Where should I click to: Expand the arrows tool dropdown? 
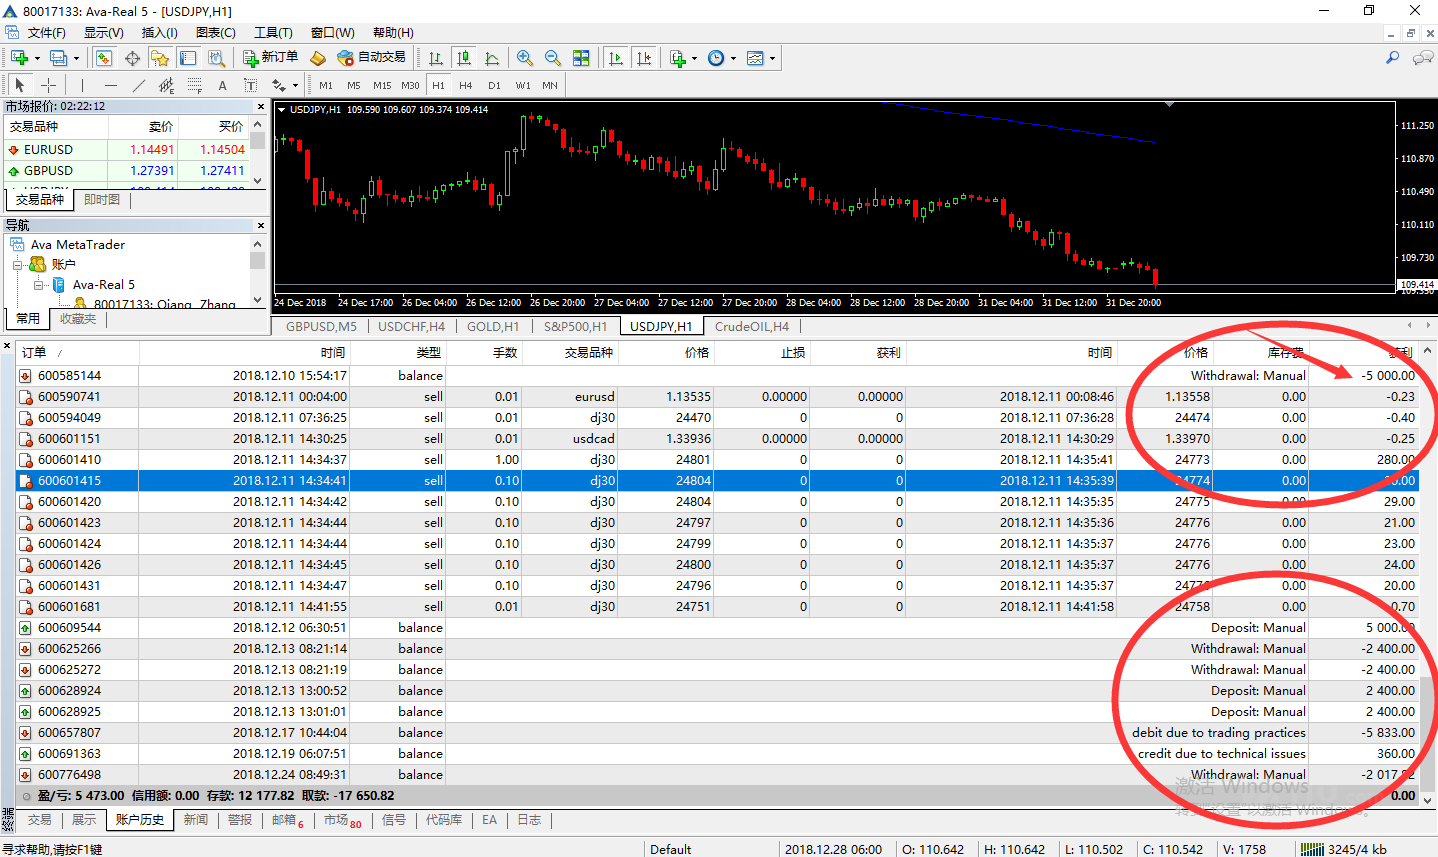[295, 85]
